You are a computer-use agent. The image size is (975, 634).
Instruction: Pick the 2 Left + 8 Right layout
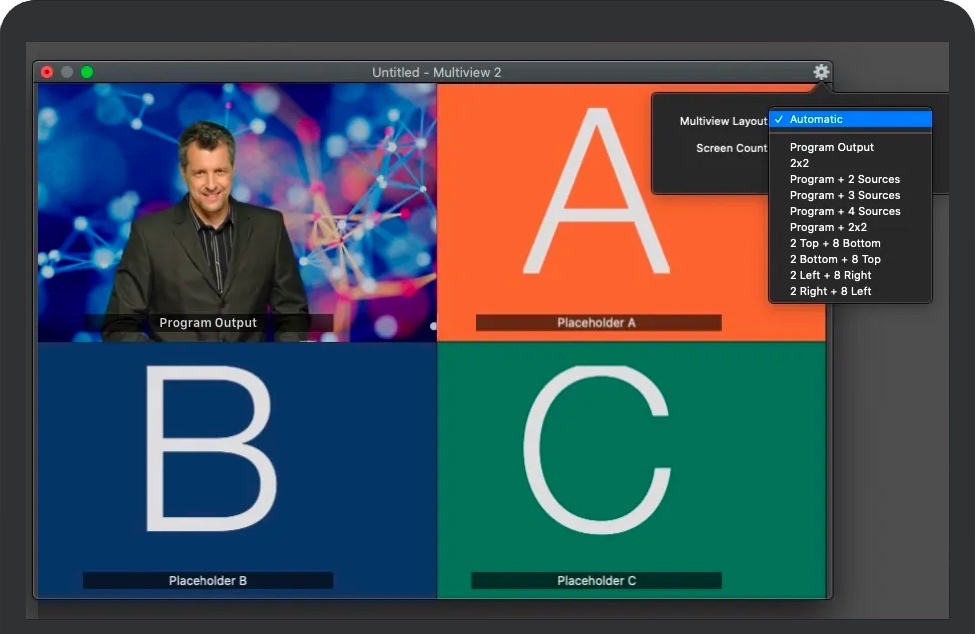point(830,275)
